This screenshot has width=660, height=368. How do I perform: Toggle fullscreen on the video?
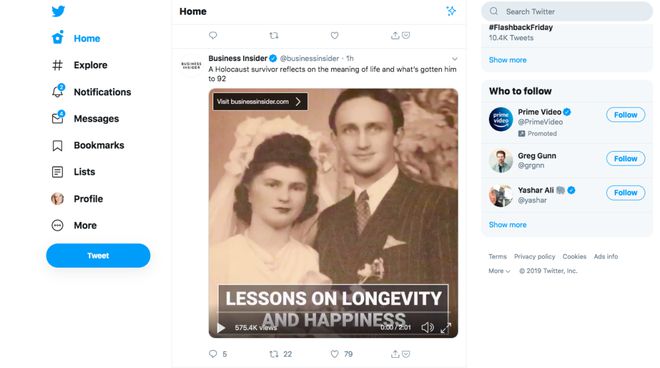(x=446, y=328)
